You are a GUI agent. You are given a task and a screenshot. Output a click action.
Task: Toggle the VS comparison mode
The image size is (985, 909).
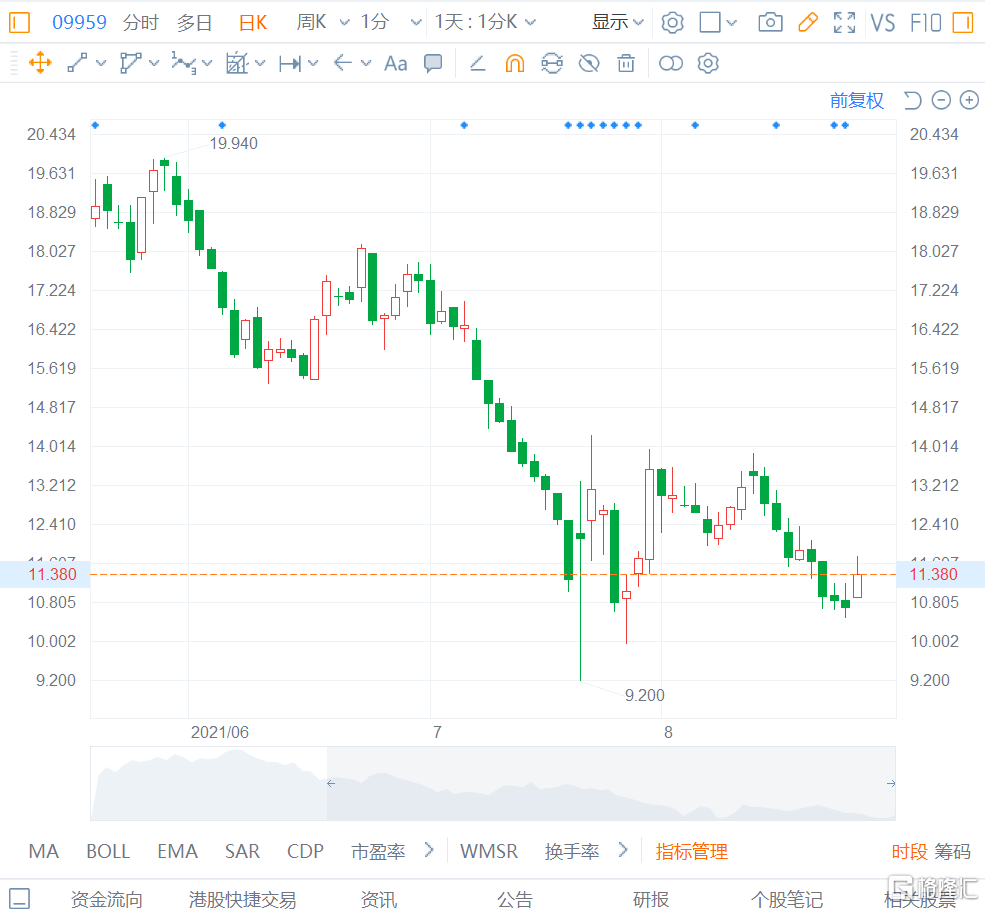point(883,21)
